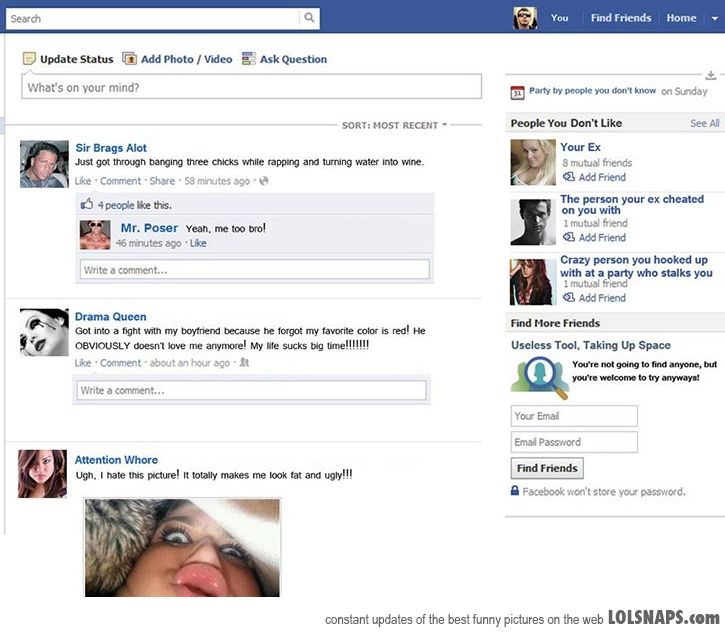This screenshot has width=725, height=637.
Task: Click the Add Friend icon under Your Ex
Action: click(569, 177)
